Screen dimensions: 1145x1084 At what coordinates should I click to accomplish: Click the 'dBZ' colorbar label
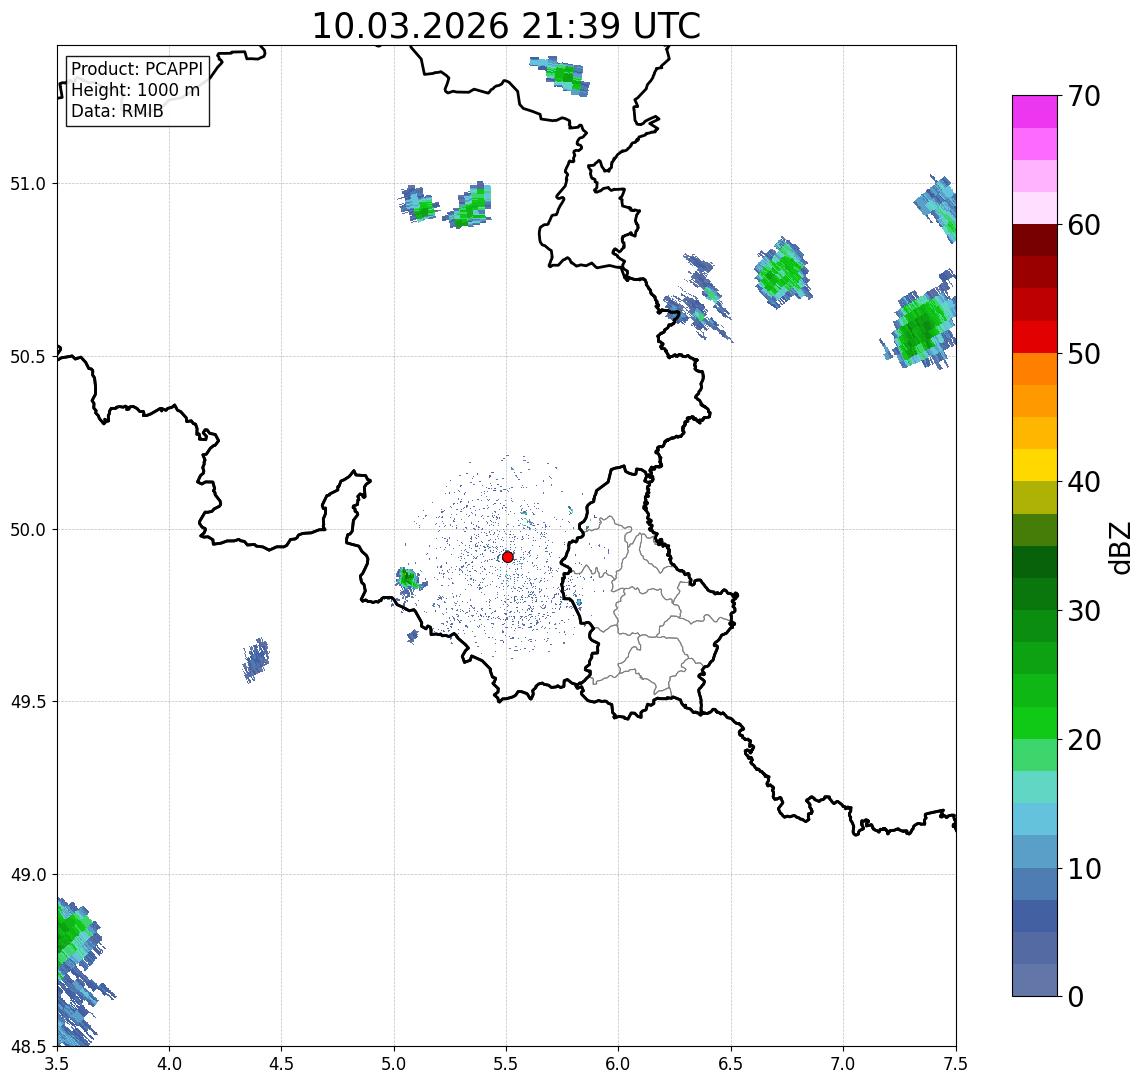pyautogui.click(x=1119, y=548)
